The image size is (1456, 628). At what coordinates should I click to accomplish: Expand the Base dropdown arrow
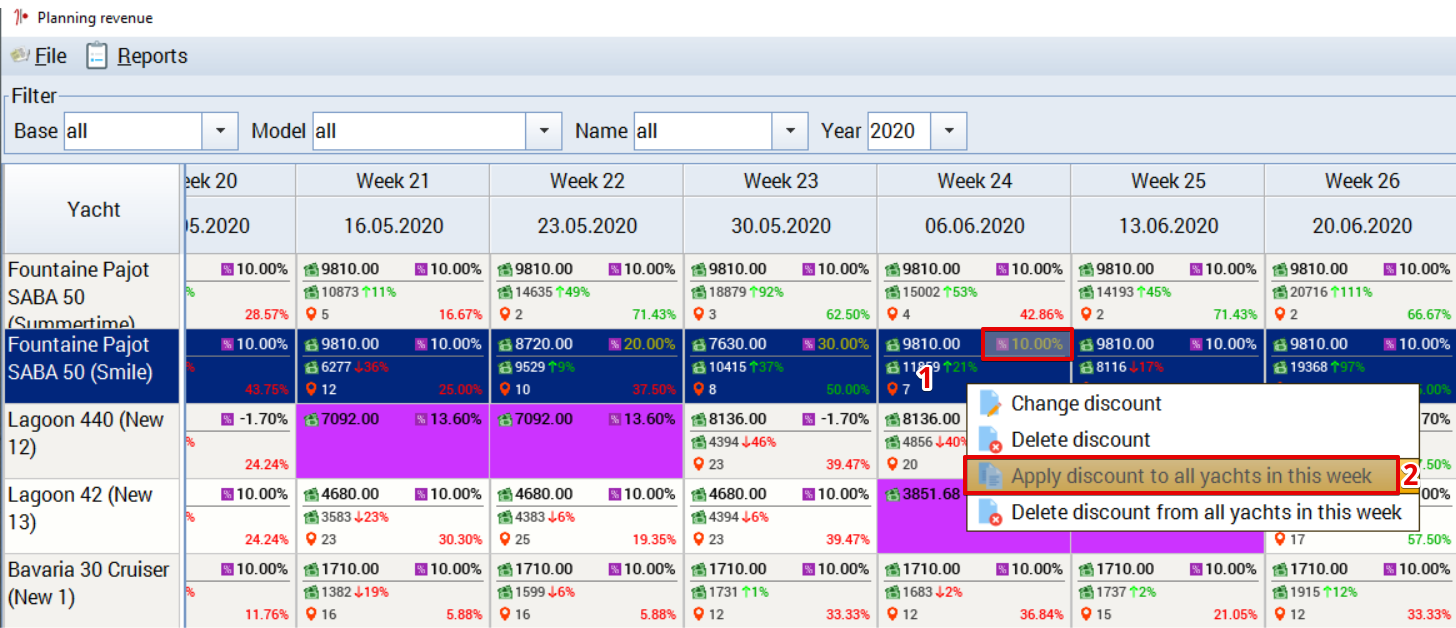point(220,131)
